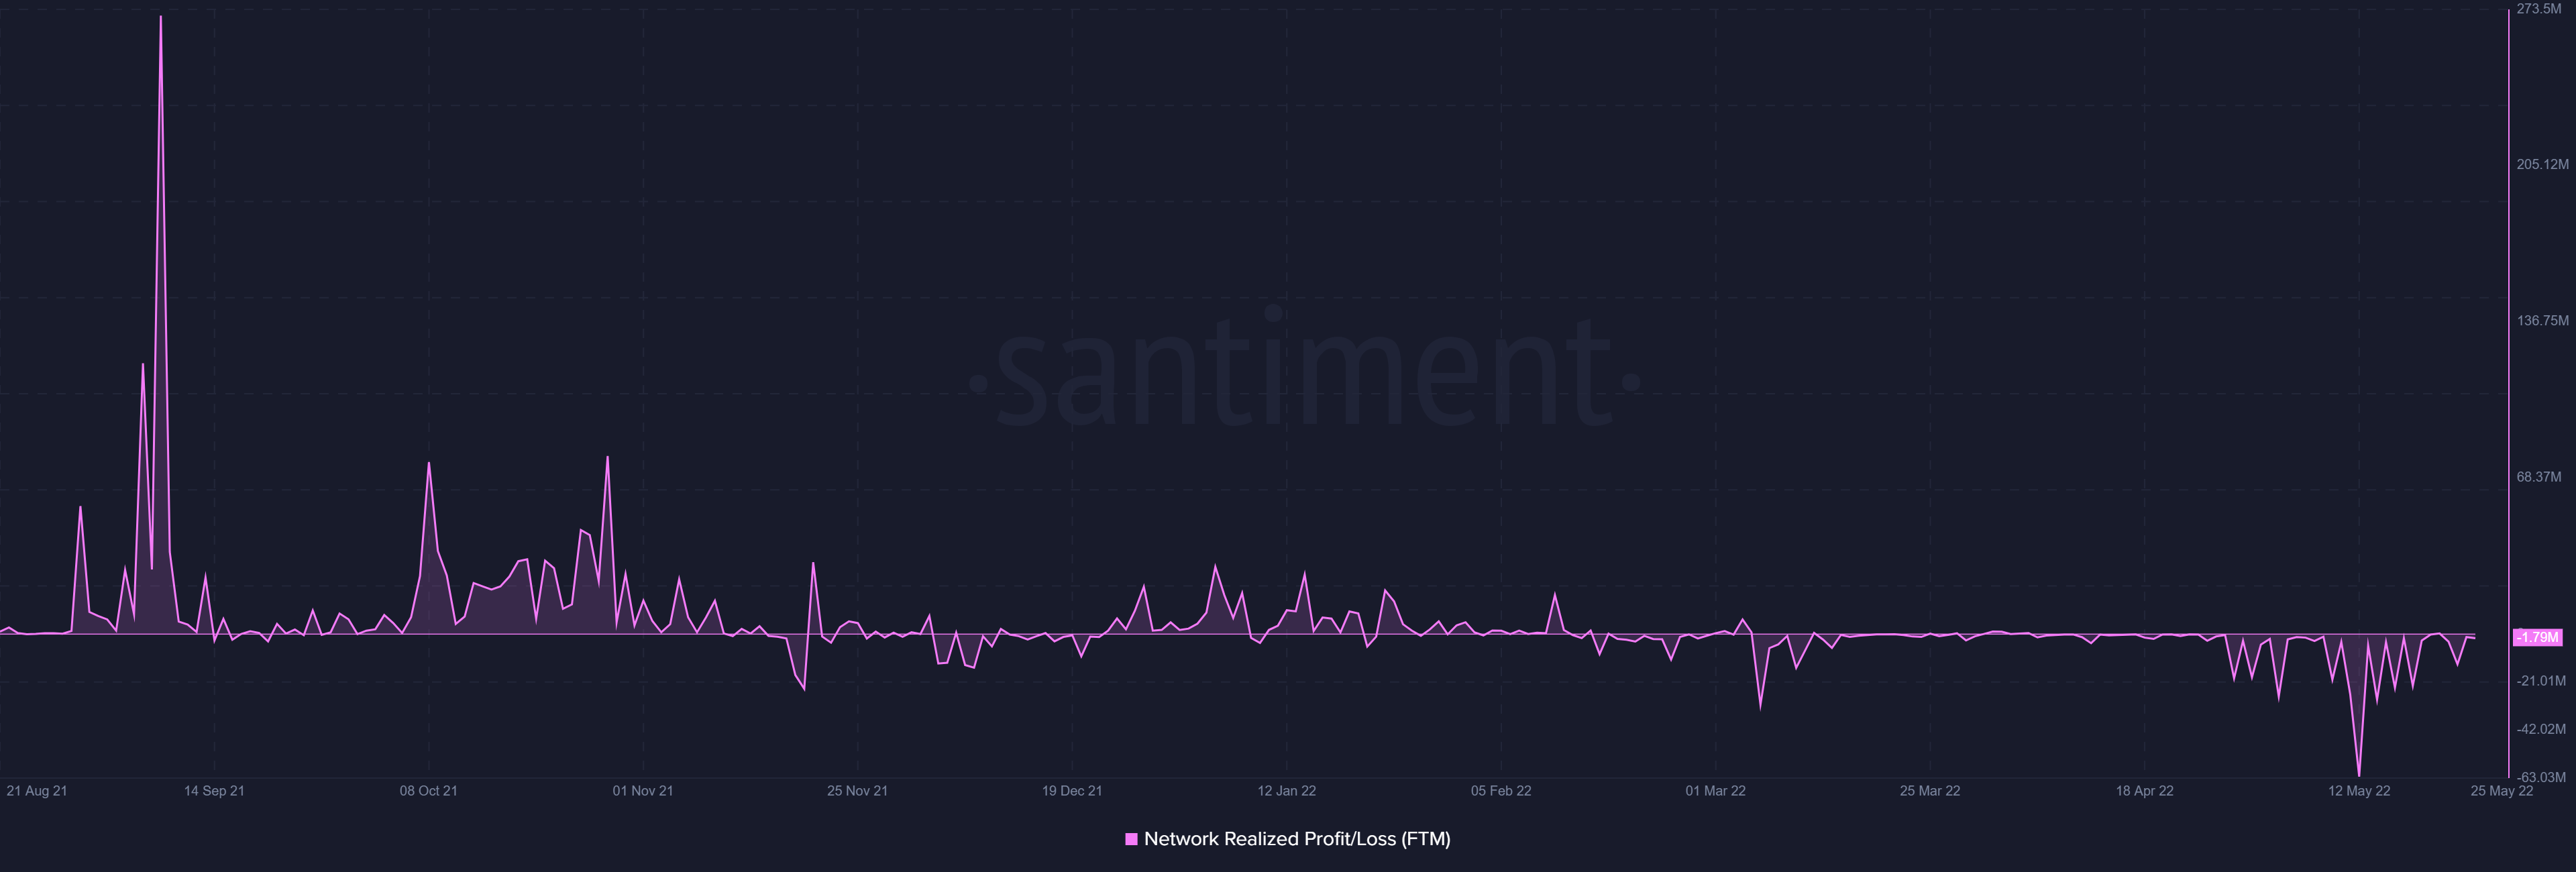Click the 21 Aug 21 date label
This screenshot has width=2576, height=872.
point(37,791)
